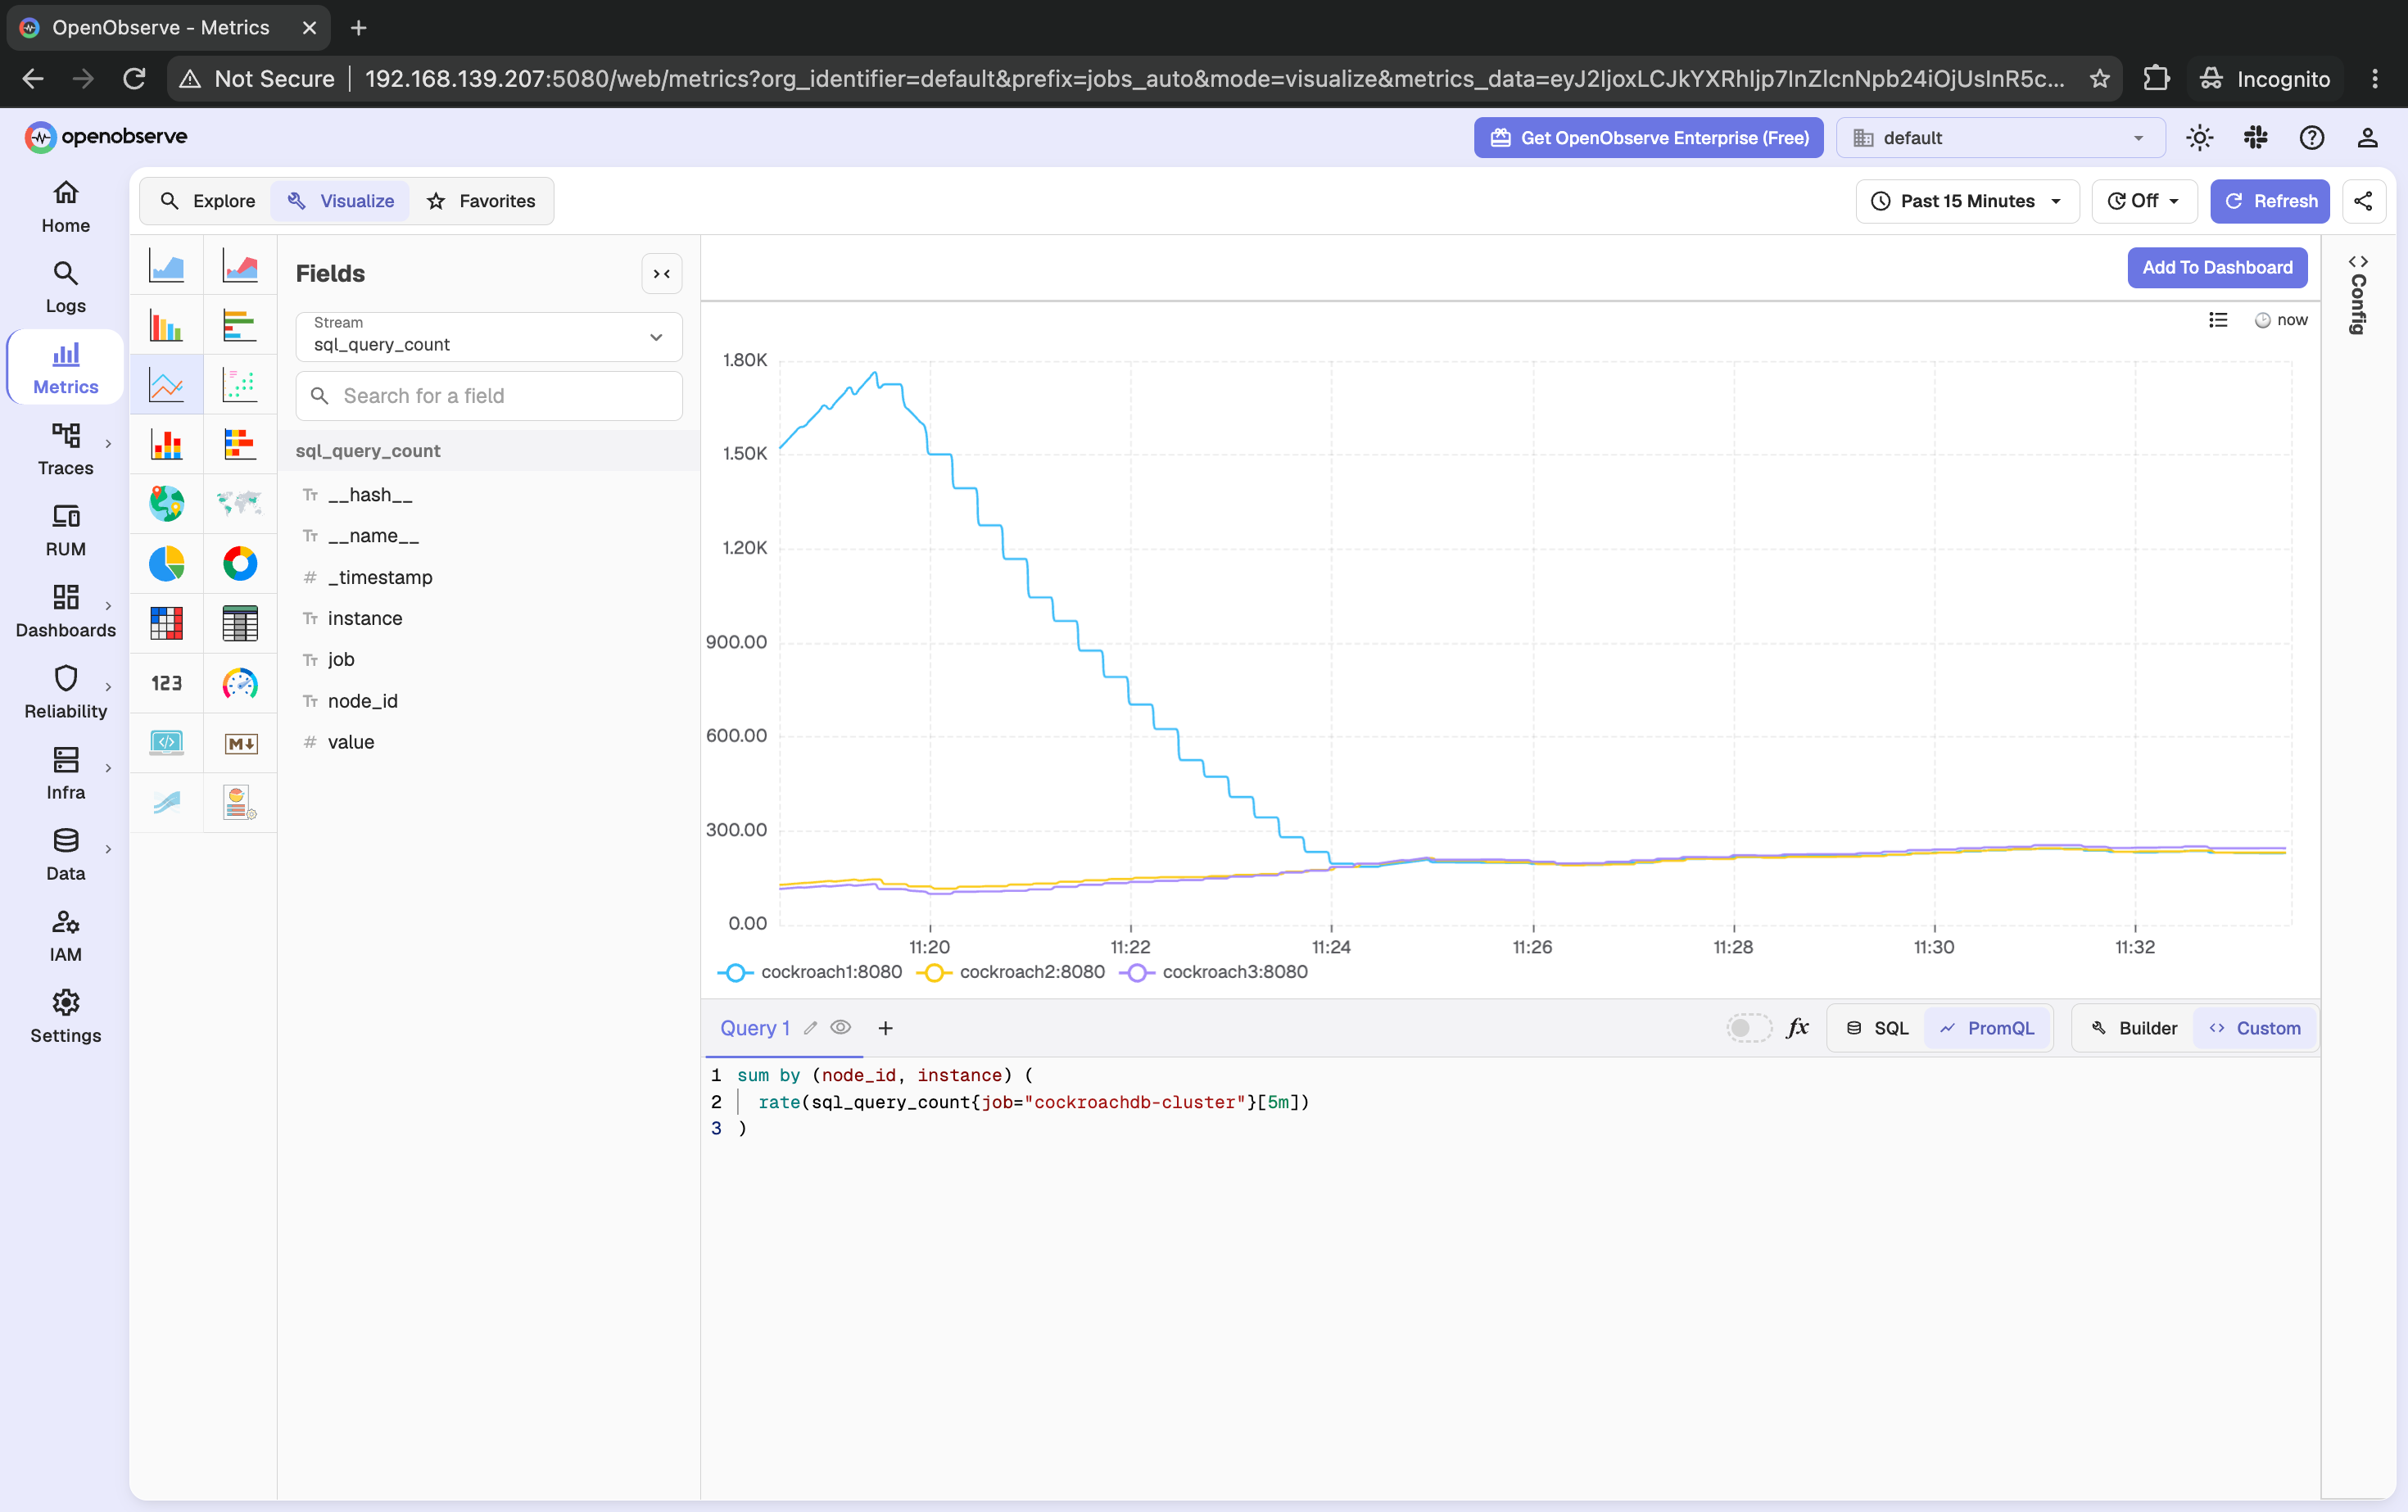The image size is (2408, 1512).
Task: Switch to Builder query mode
Action: point(2134,1028)
